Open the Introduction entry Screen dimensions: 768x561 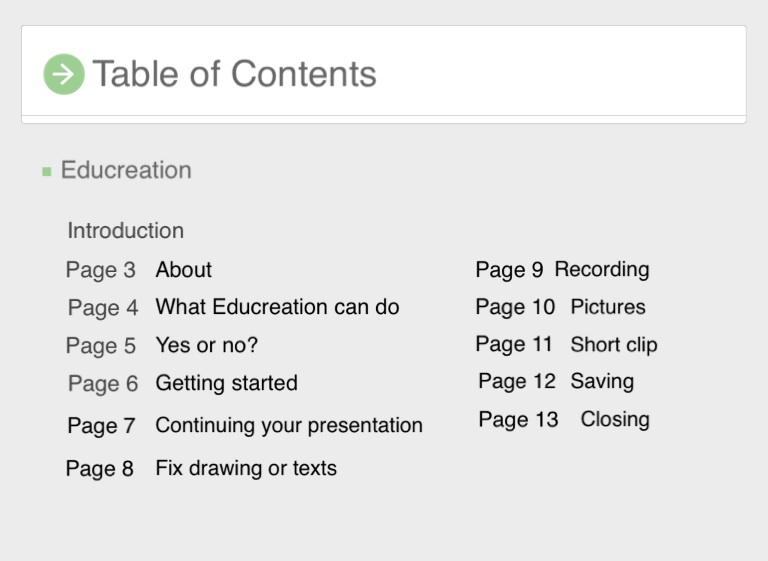point(125,231)
